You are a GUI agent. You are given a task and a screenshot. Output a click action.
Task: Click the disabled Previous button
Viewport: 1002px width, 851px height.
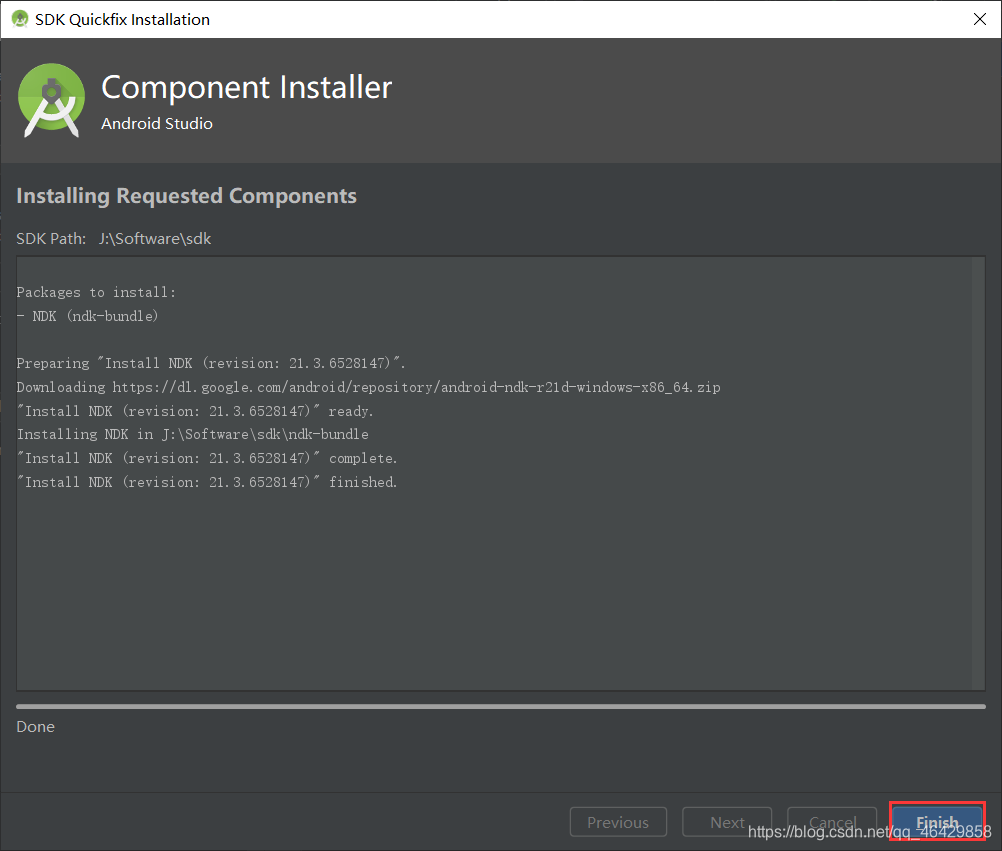(x=618, y=822)
